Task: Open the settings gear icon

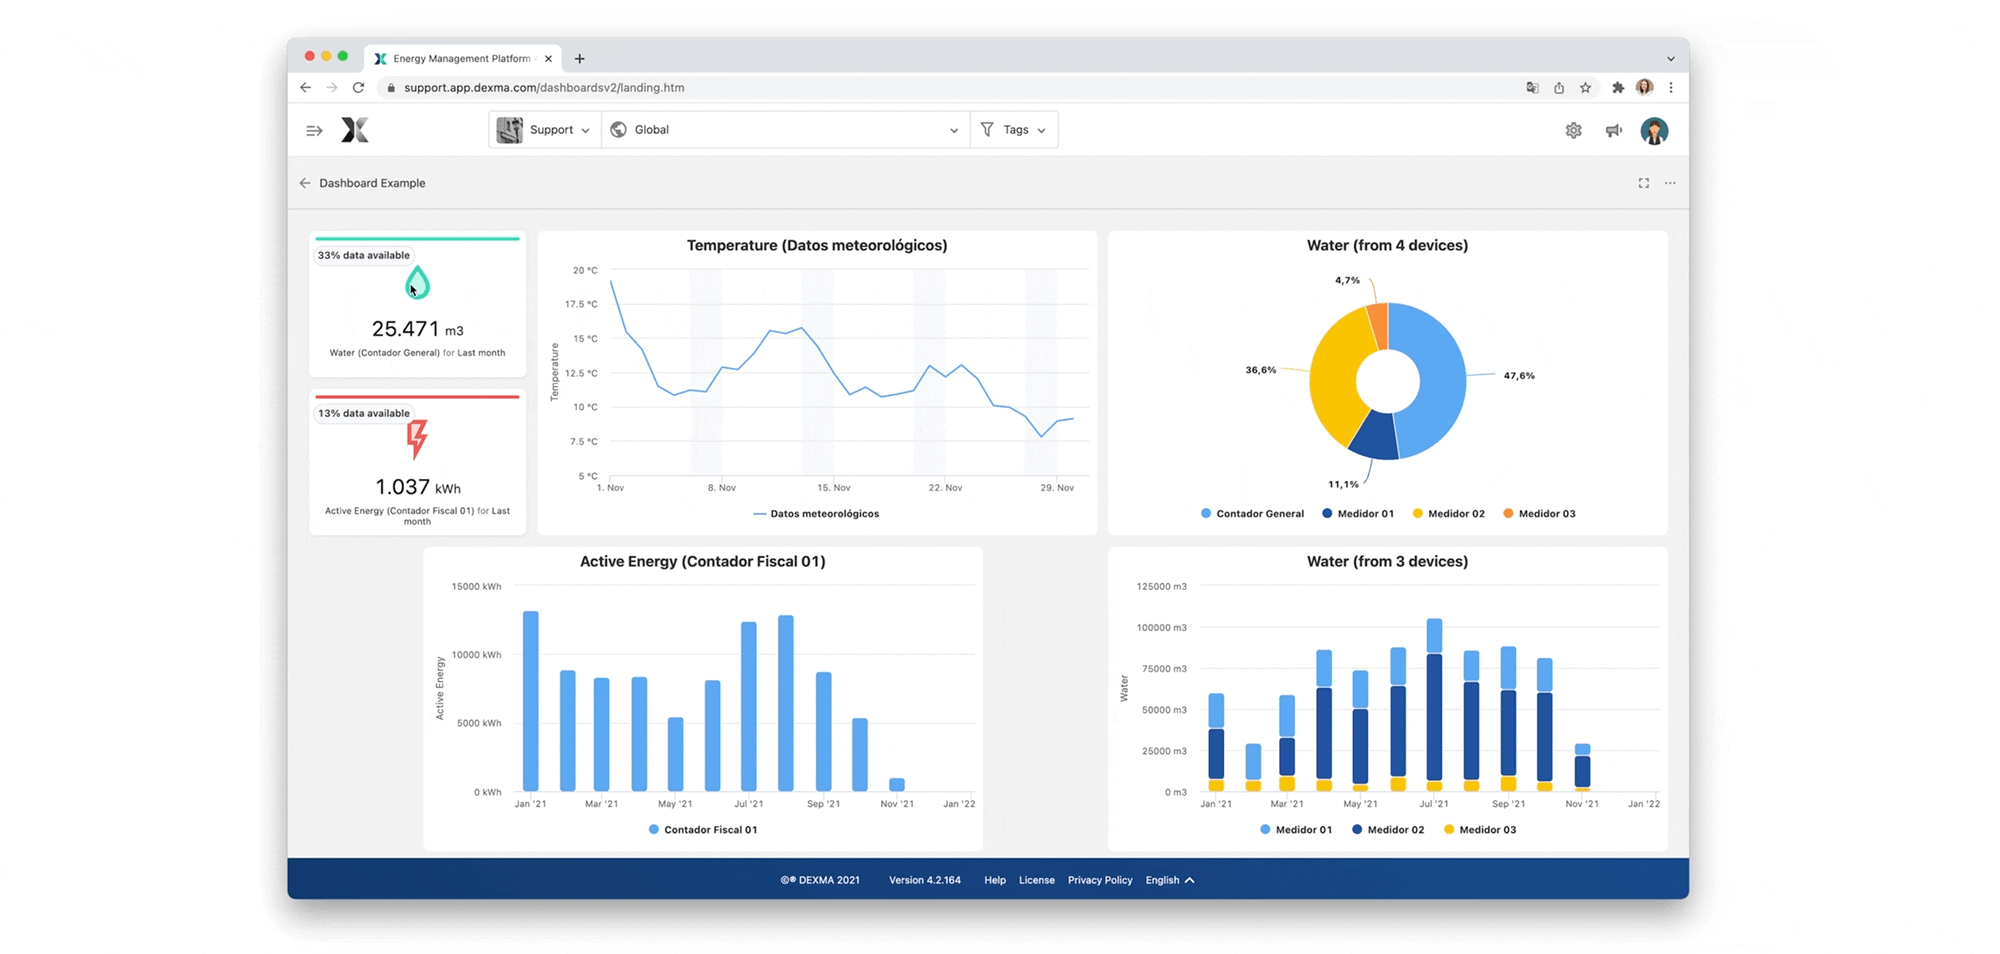Action: tap(1573, 131)
